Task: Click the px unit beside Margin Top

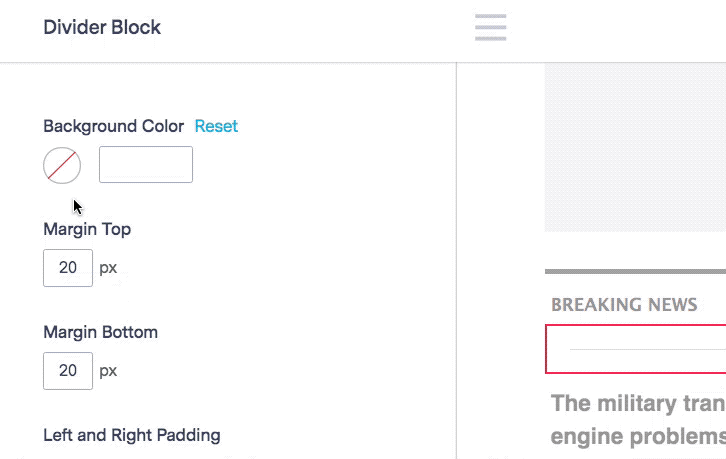Action: (108, 268)
